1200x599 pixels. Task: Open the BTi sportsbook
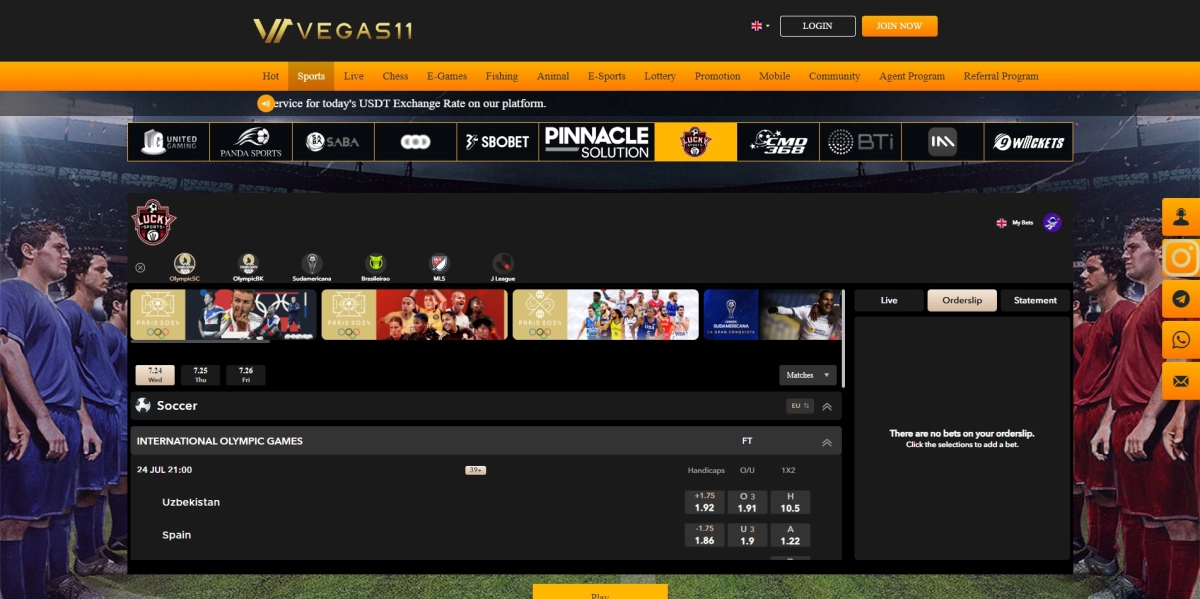[x=859, y=142]
